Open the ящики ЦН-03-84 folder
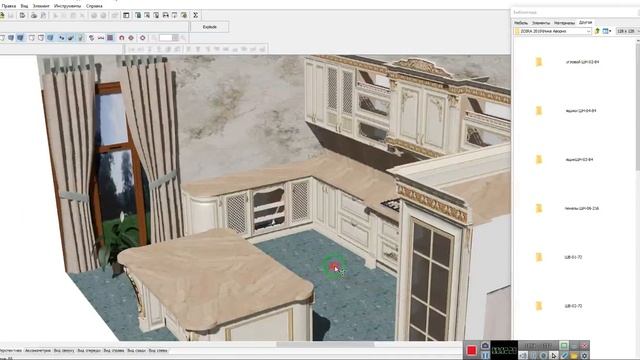This screenshot has height=360, width=640. pyautogui.click(x=579, y=160)
